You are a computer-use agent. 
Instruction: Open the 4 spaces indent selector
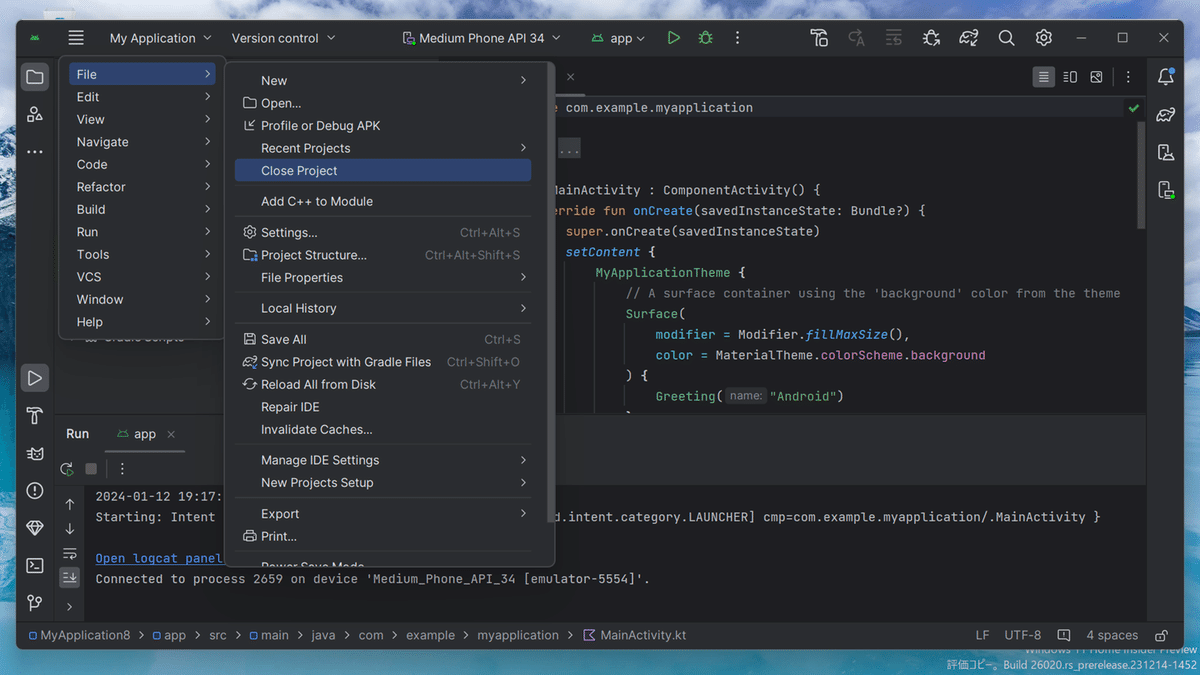pos(1112,635)
